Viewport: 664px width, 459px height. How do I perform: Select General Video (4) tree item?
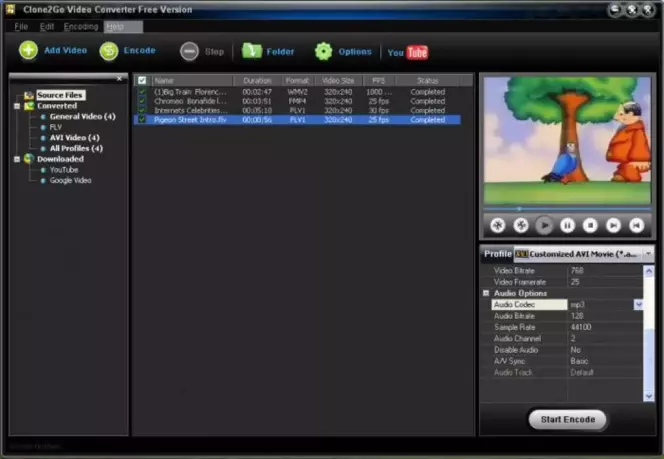coord(83,116)
